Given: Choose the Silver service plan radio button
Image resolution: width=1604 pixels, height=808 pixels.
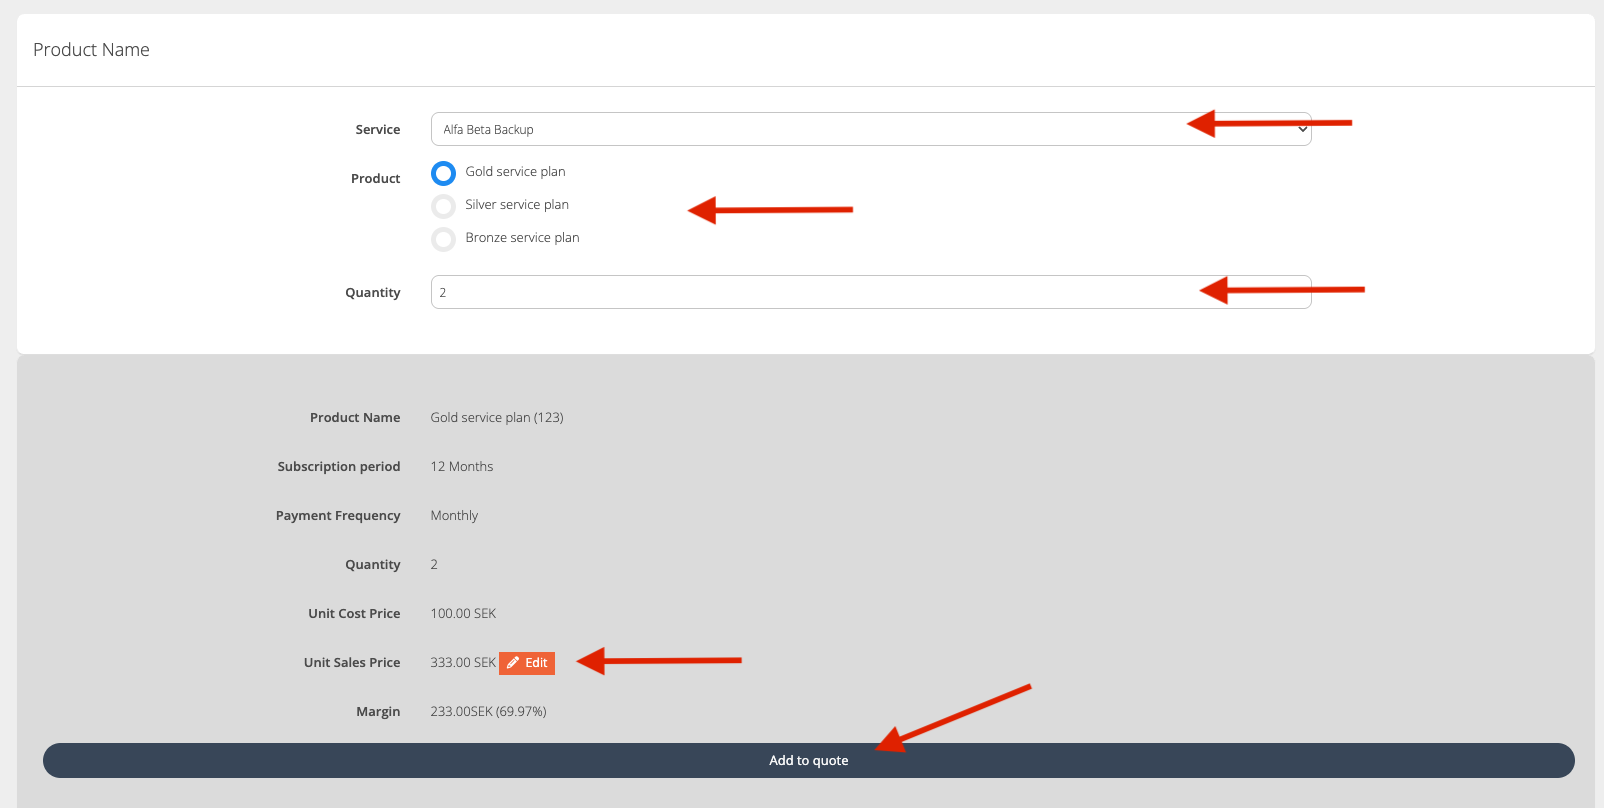Looking at the screenshot, I should pos(443,206).
